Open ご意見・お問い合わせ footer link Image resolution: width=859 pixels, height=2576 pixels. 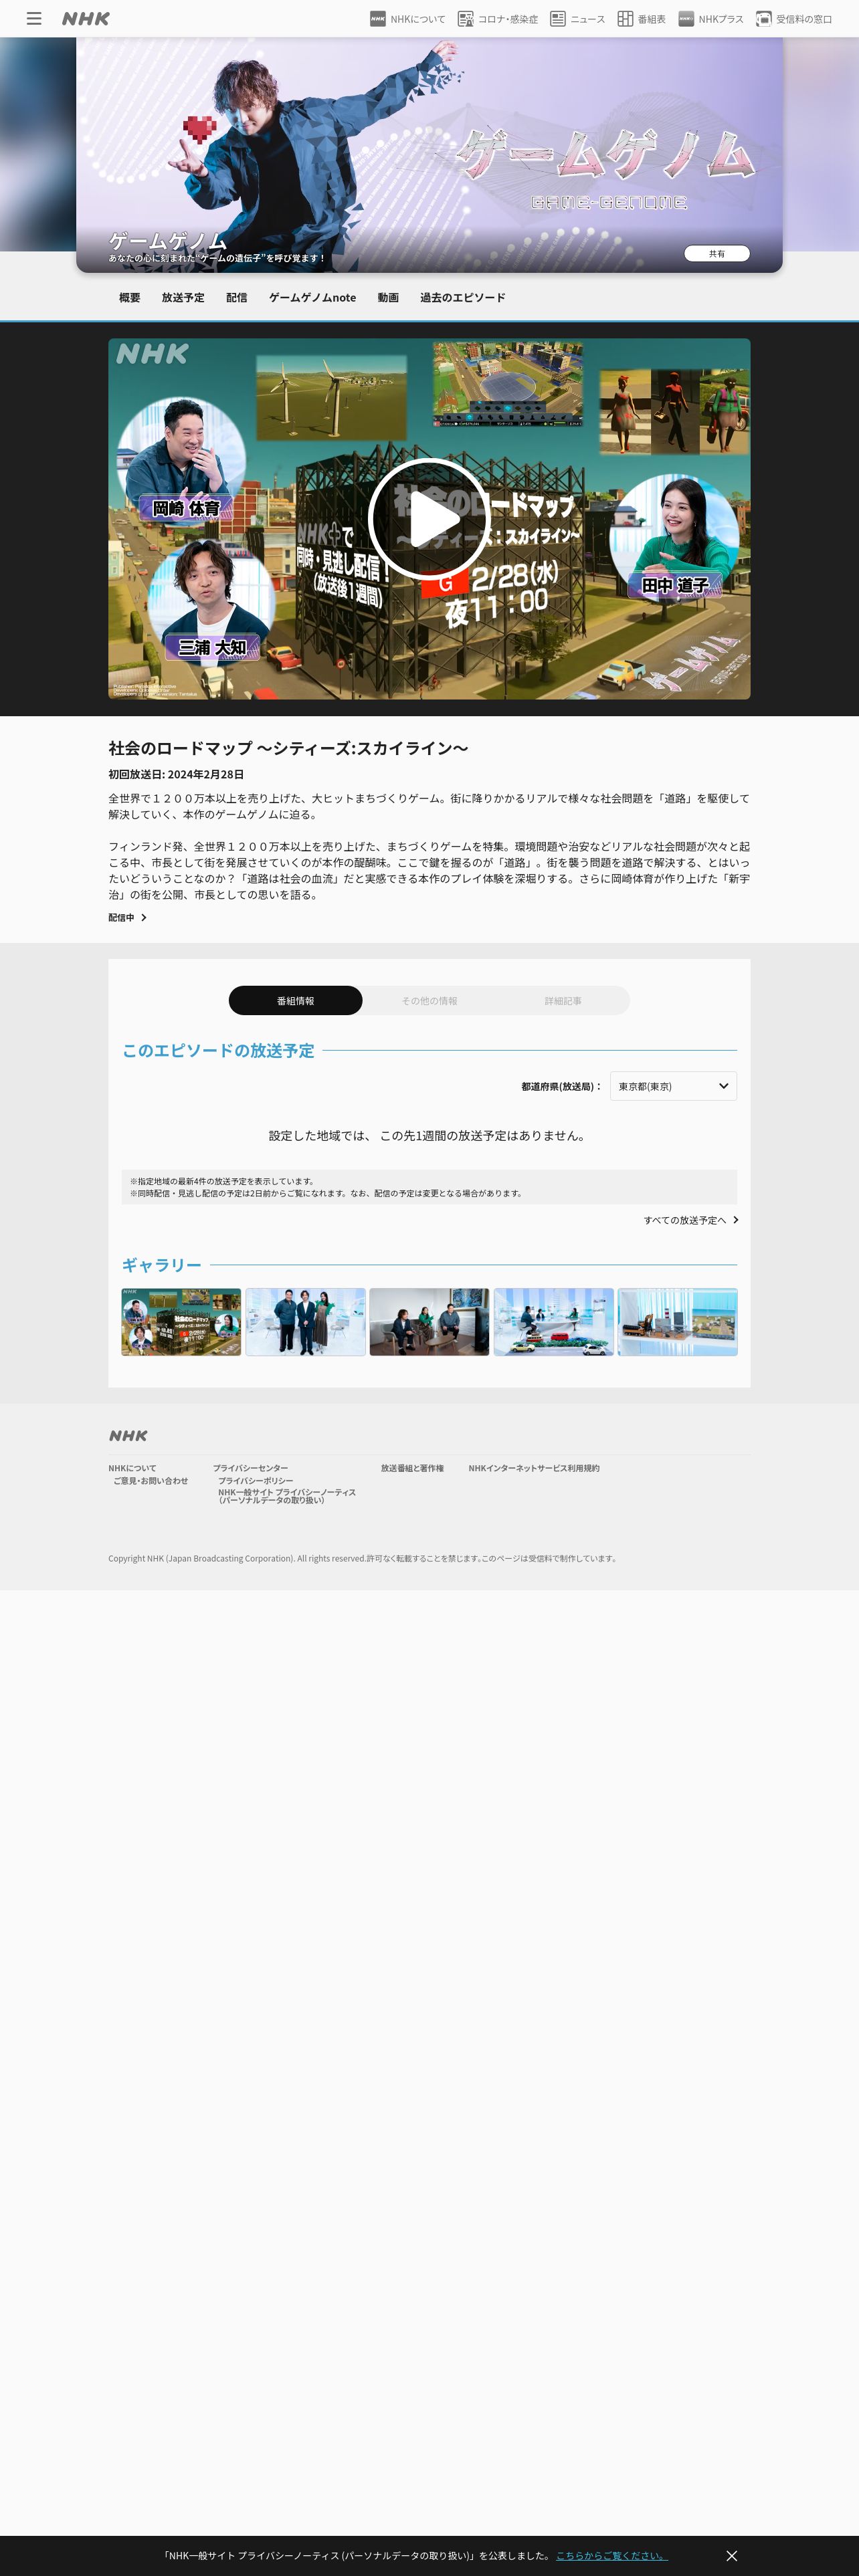coord(150,1481)
